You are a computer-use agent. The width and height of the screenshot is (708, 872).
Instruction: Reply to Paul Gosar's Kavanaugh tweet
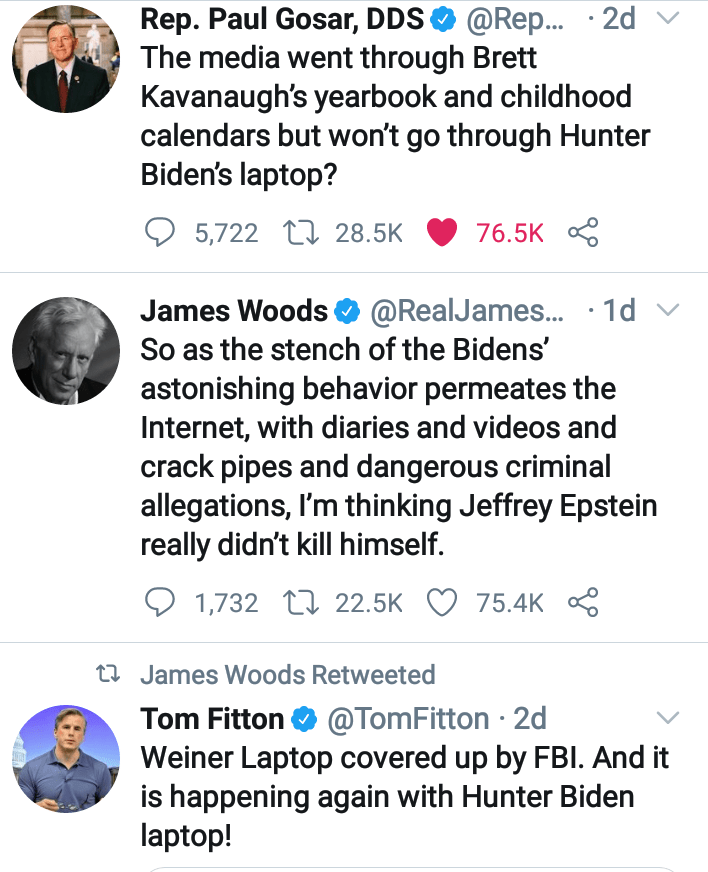161,233
